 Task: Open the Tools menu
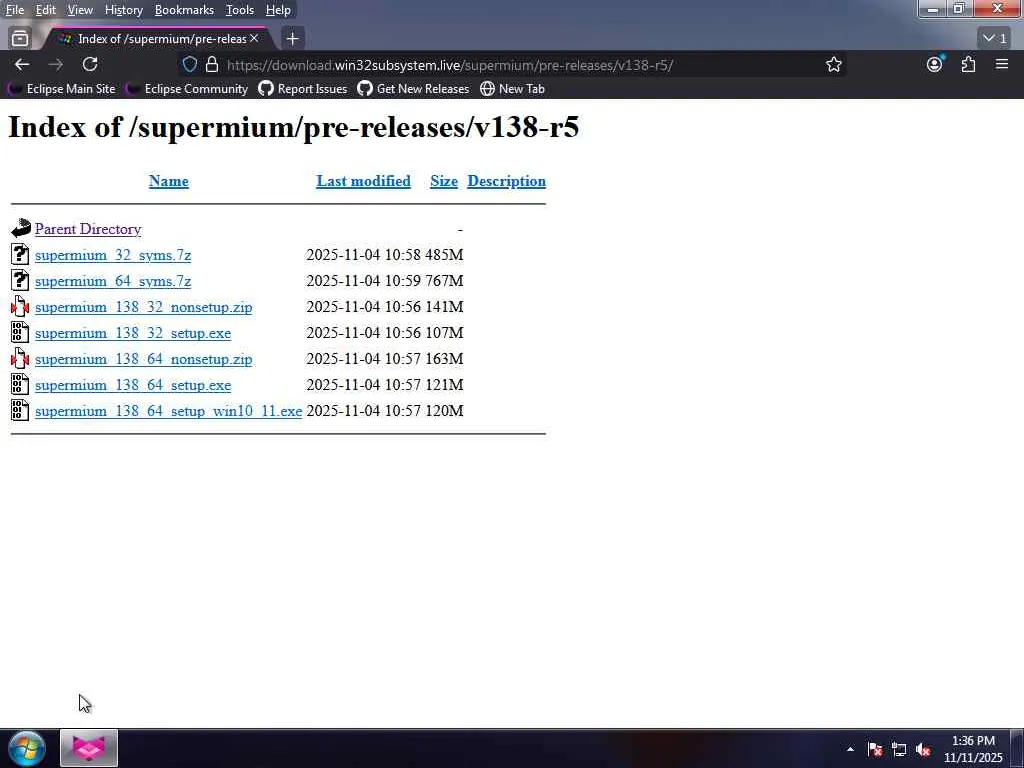tap(239, 10)
